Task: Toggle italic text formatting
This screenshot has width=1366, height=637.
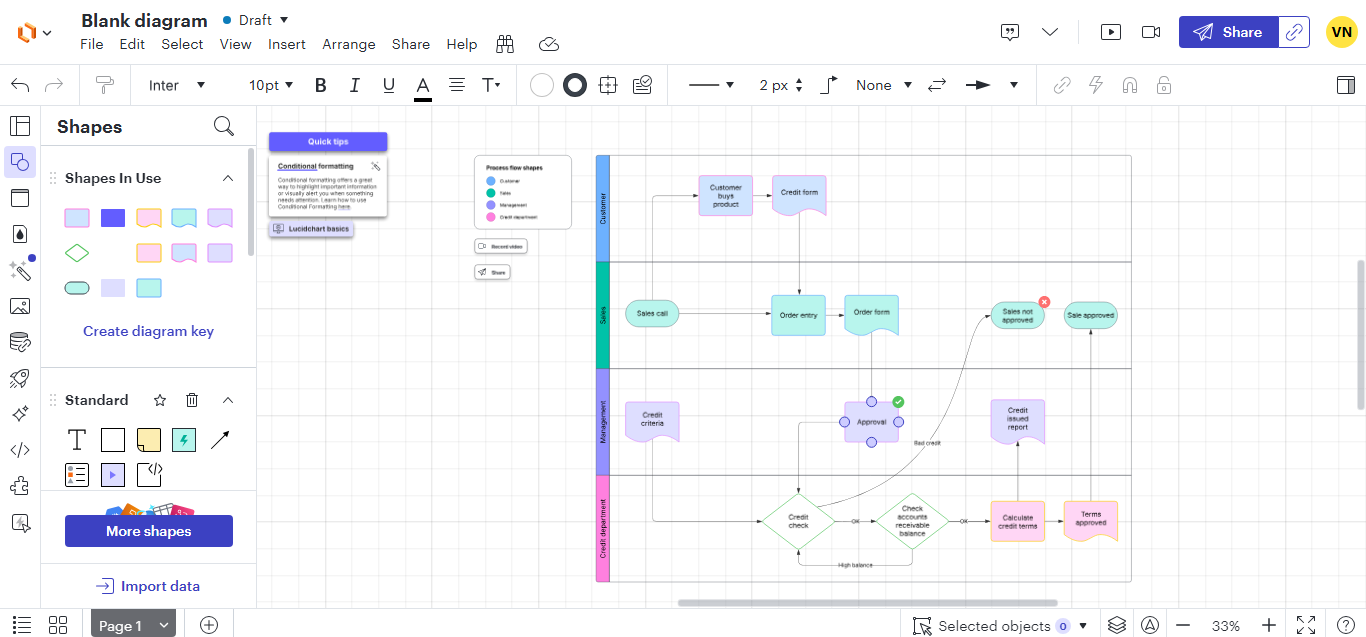Action: (354, 85)
